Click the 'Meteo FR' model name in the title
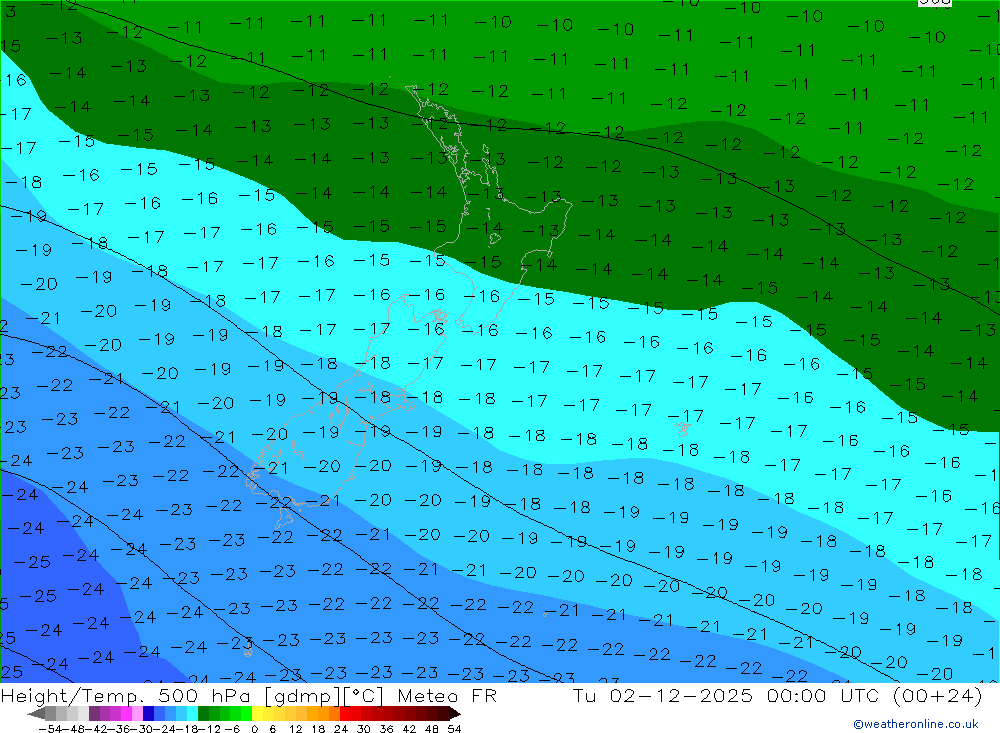The width and height of the screenshot is (1000, 733). coord(447,695)
